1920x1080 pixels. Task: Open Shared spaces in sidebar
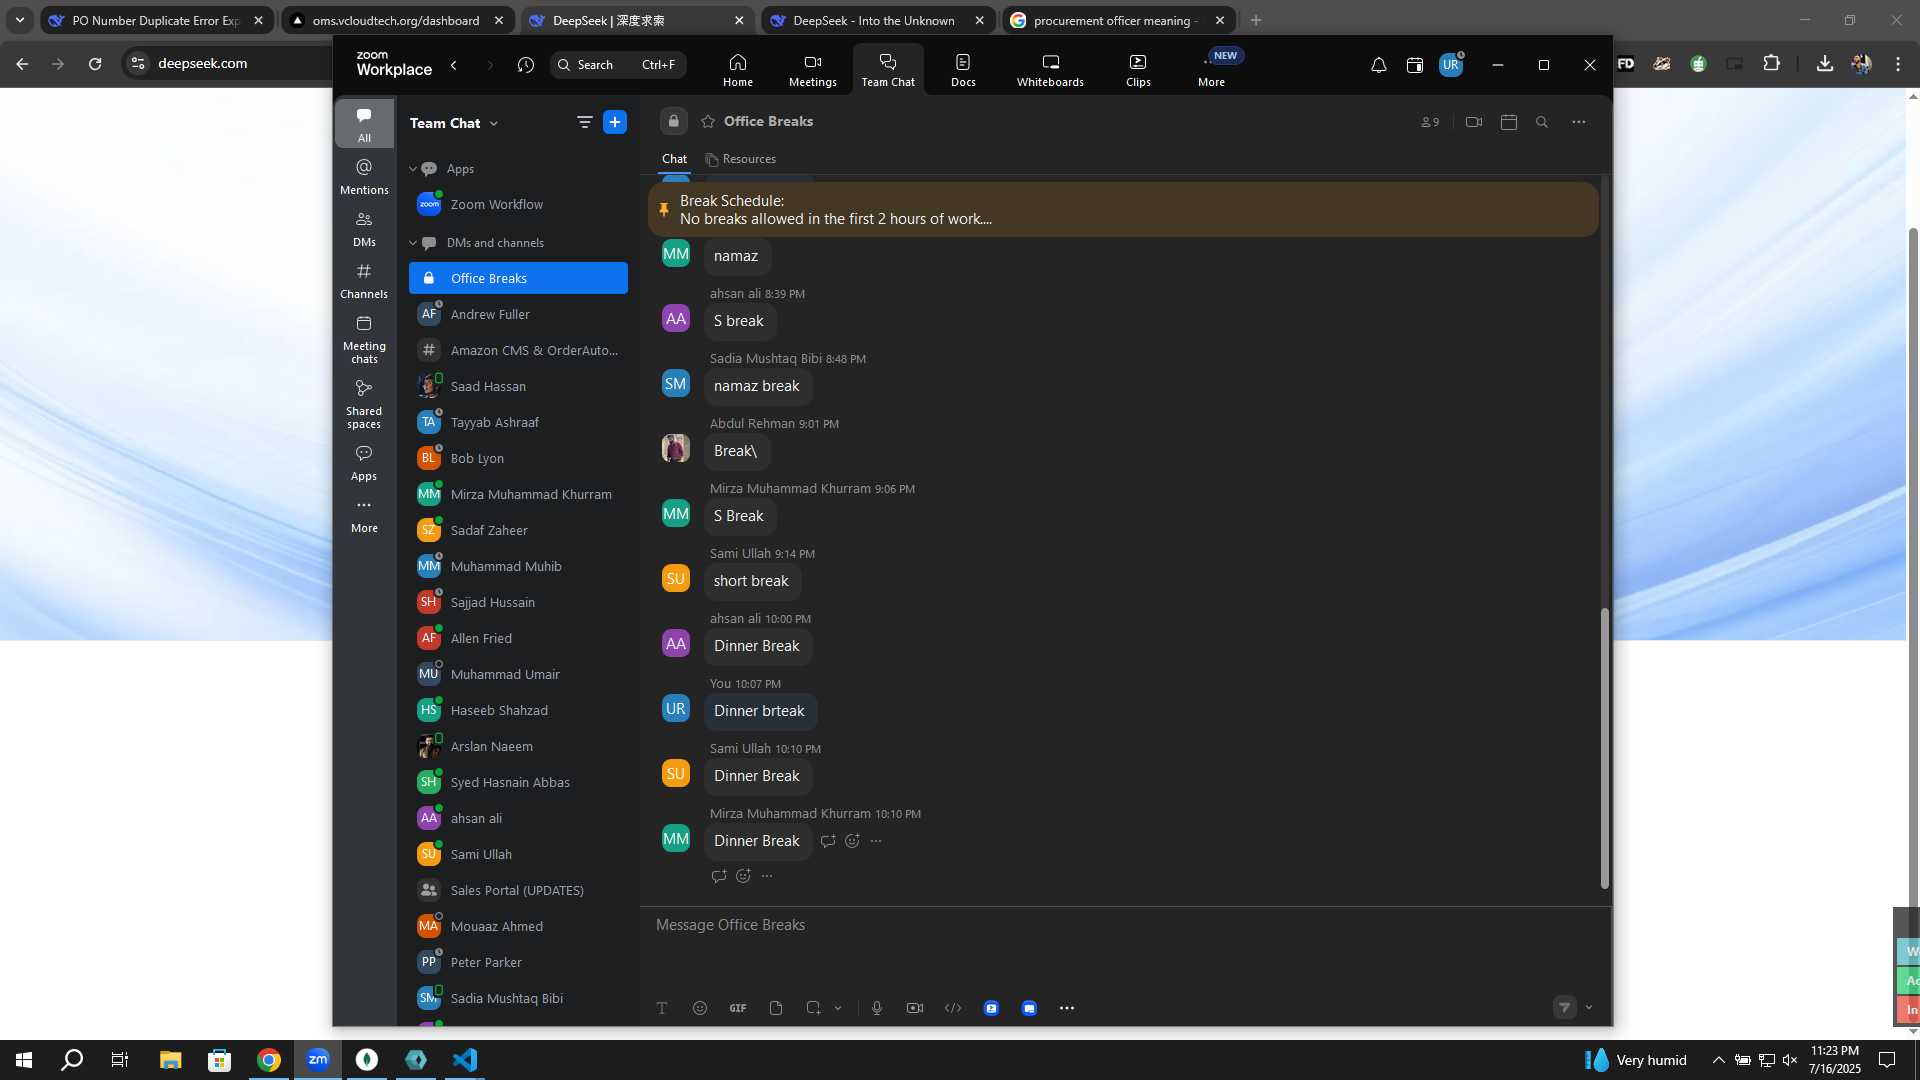364,404
